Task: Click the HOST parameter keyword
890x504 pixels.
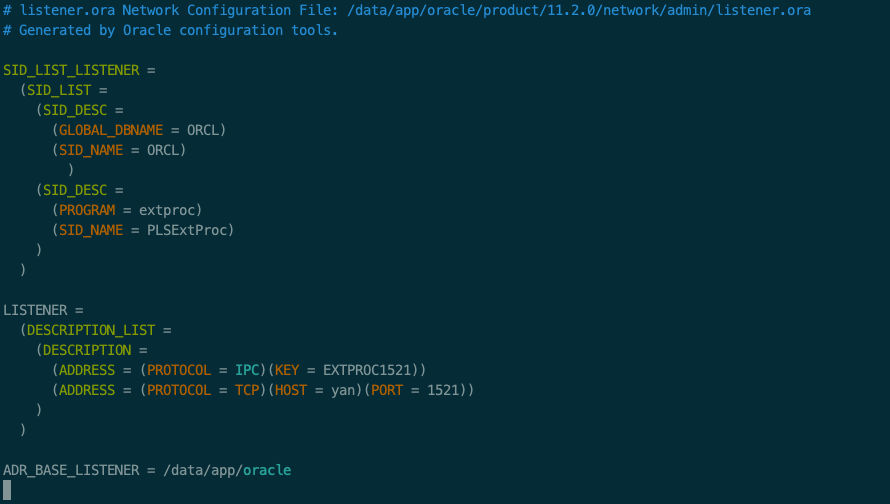Action: tap(291, 390)
